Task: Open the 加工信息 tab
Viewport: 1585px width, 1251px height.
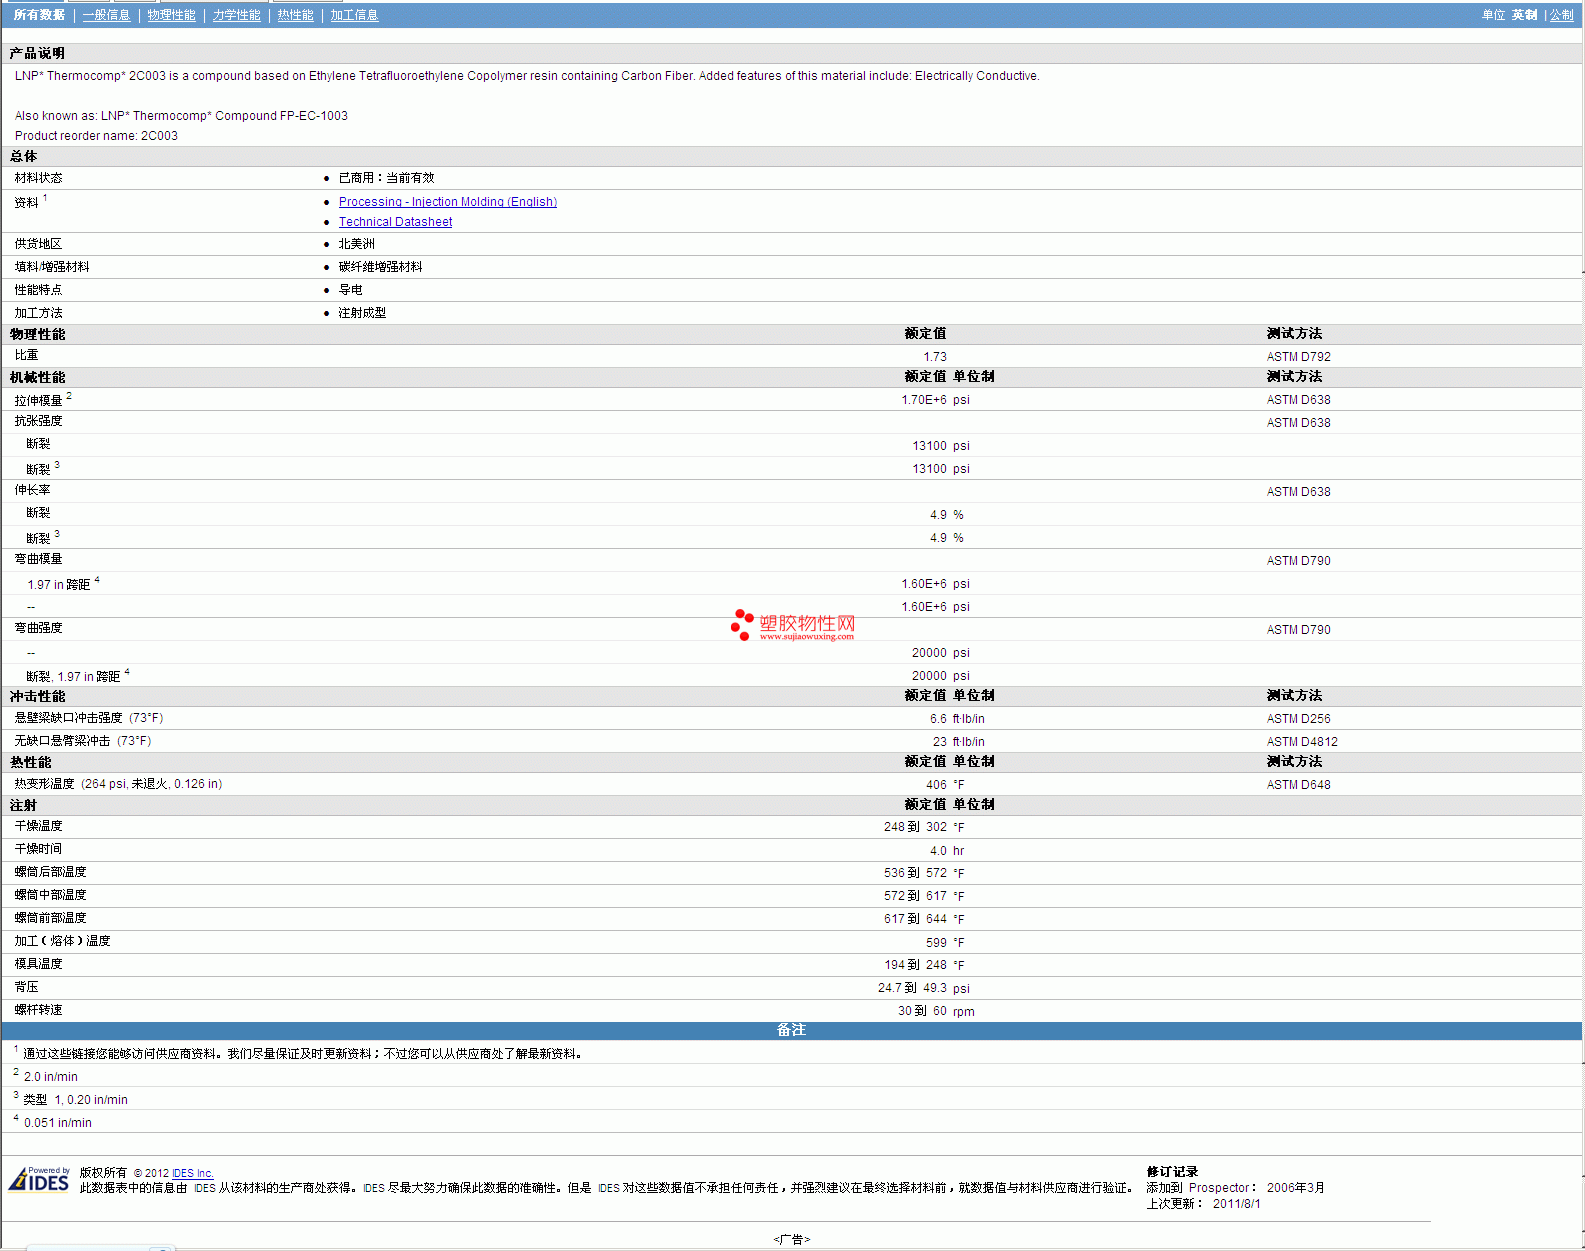Action: (354, 15)
